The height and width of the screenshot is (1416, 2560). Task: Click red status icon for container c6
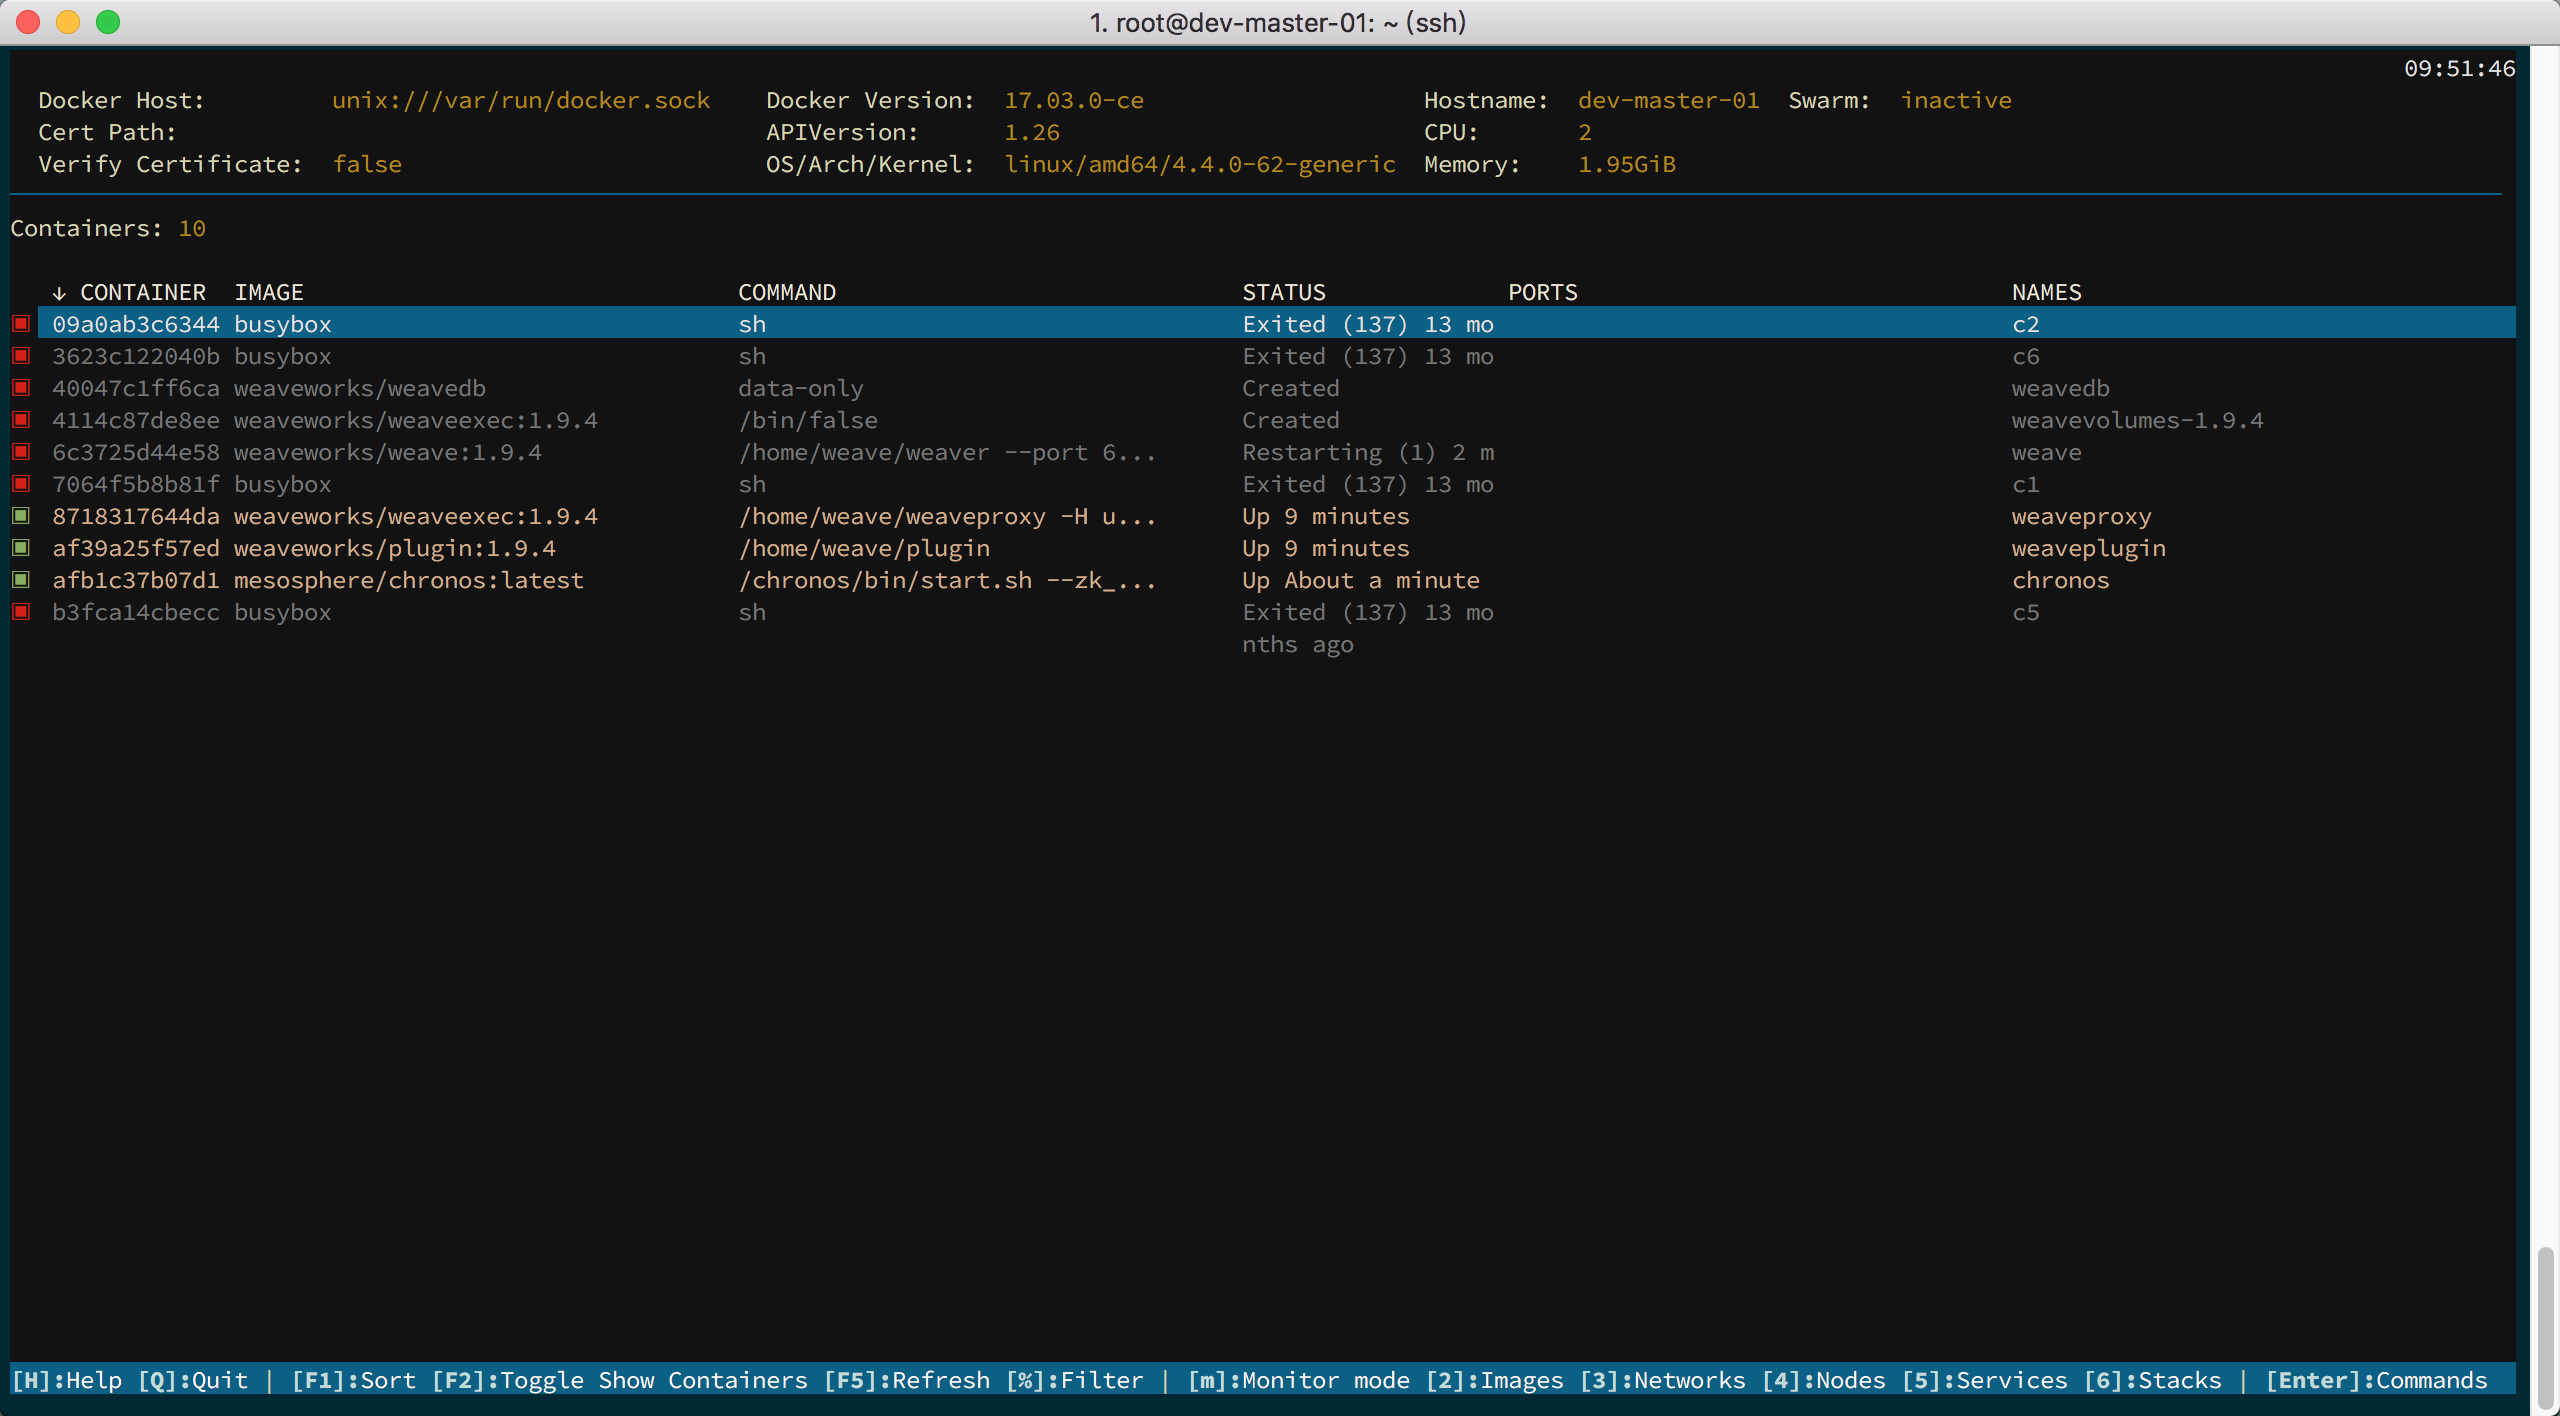click(21, 356)
